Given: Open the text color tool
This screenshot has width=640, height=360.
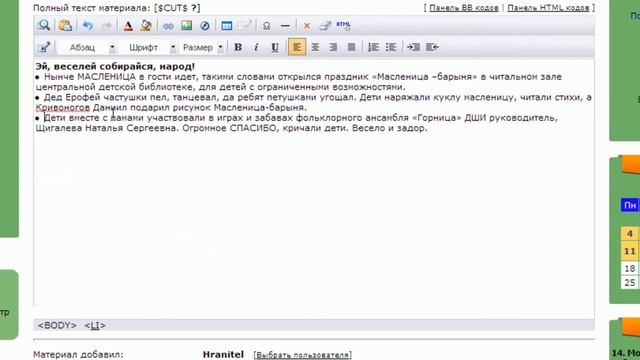Looking at the screenshot, I should 128,26.
